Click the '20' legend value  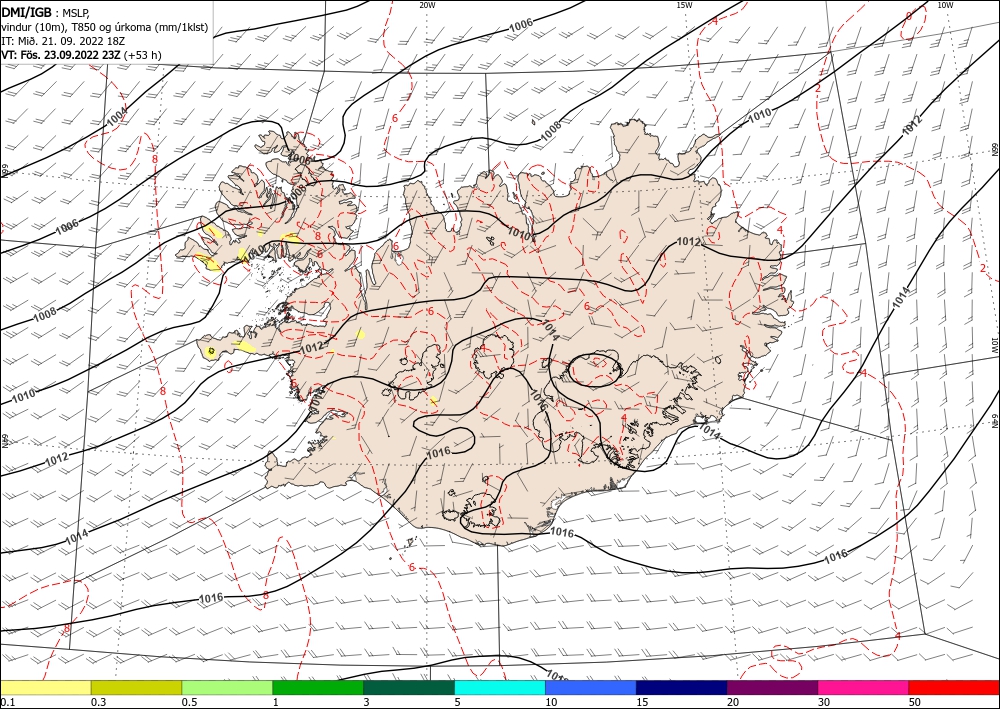[733, 702]
